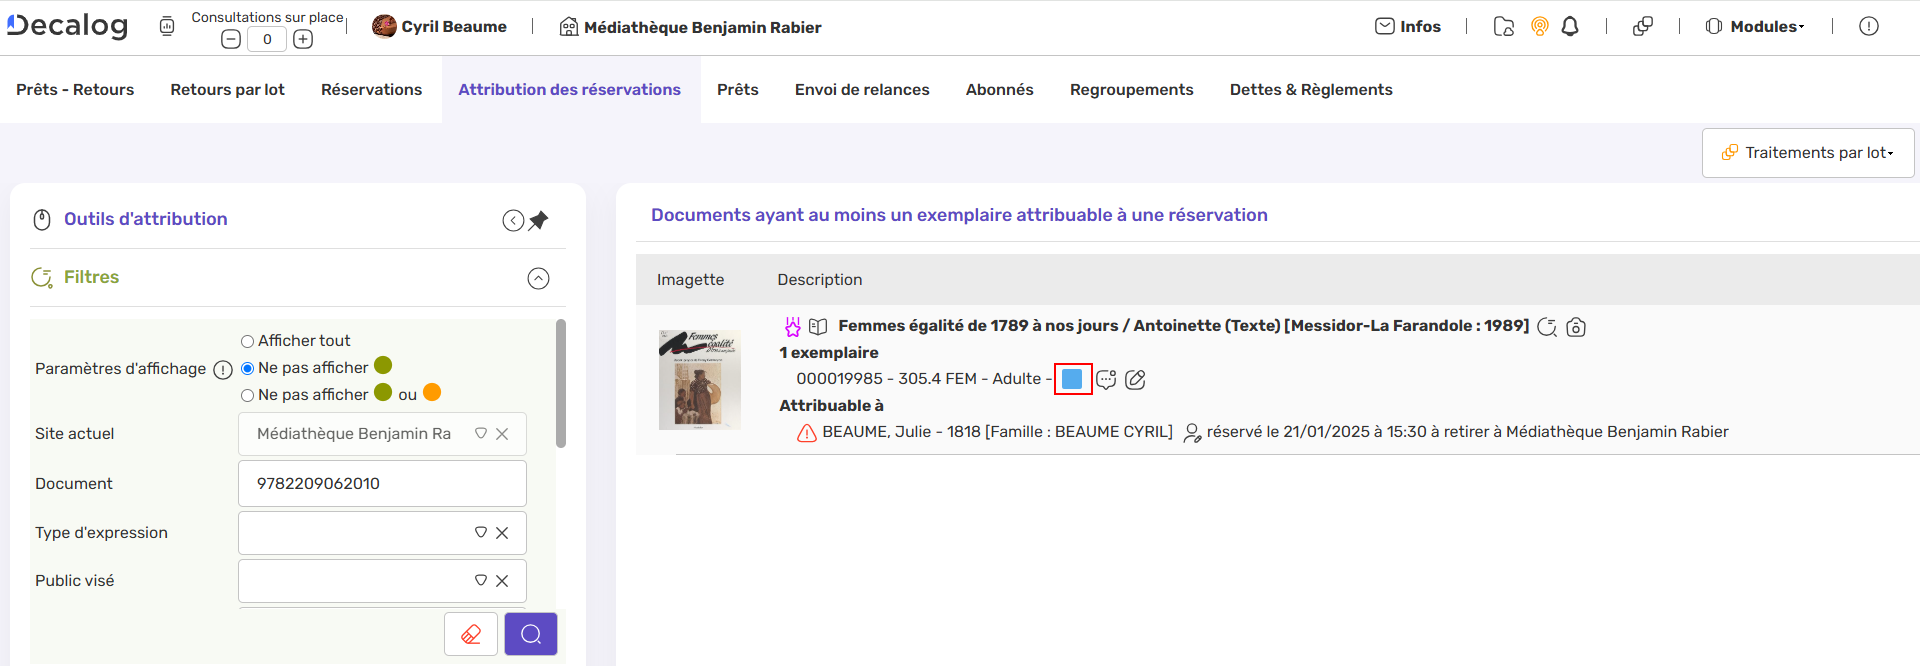Click the Imagette column header

click(x=690, y=280)
